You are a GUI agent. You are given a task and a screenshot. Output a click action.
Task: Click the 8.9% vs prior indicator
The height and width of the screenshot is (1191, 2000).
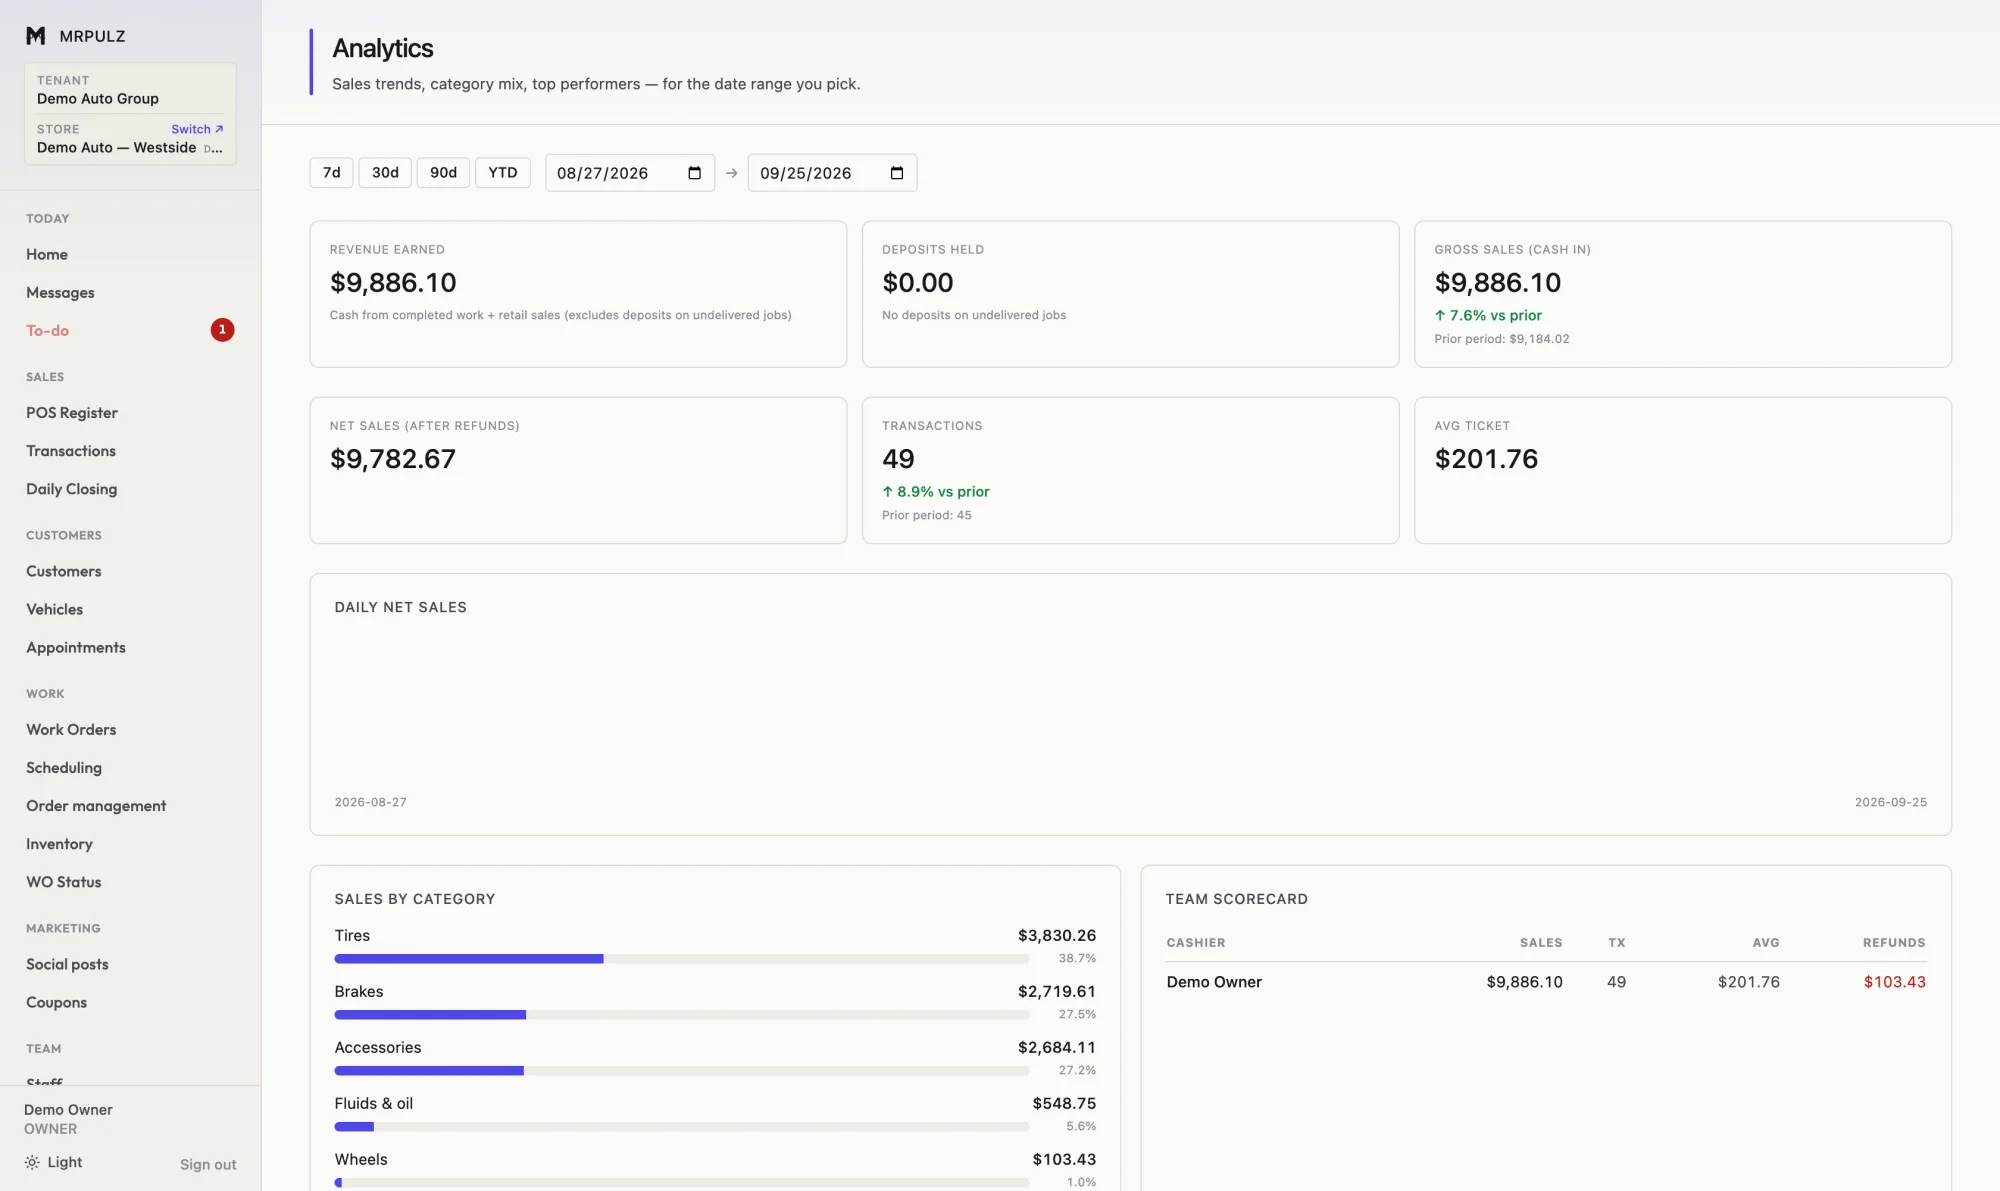coord(936,491)
